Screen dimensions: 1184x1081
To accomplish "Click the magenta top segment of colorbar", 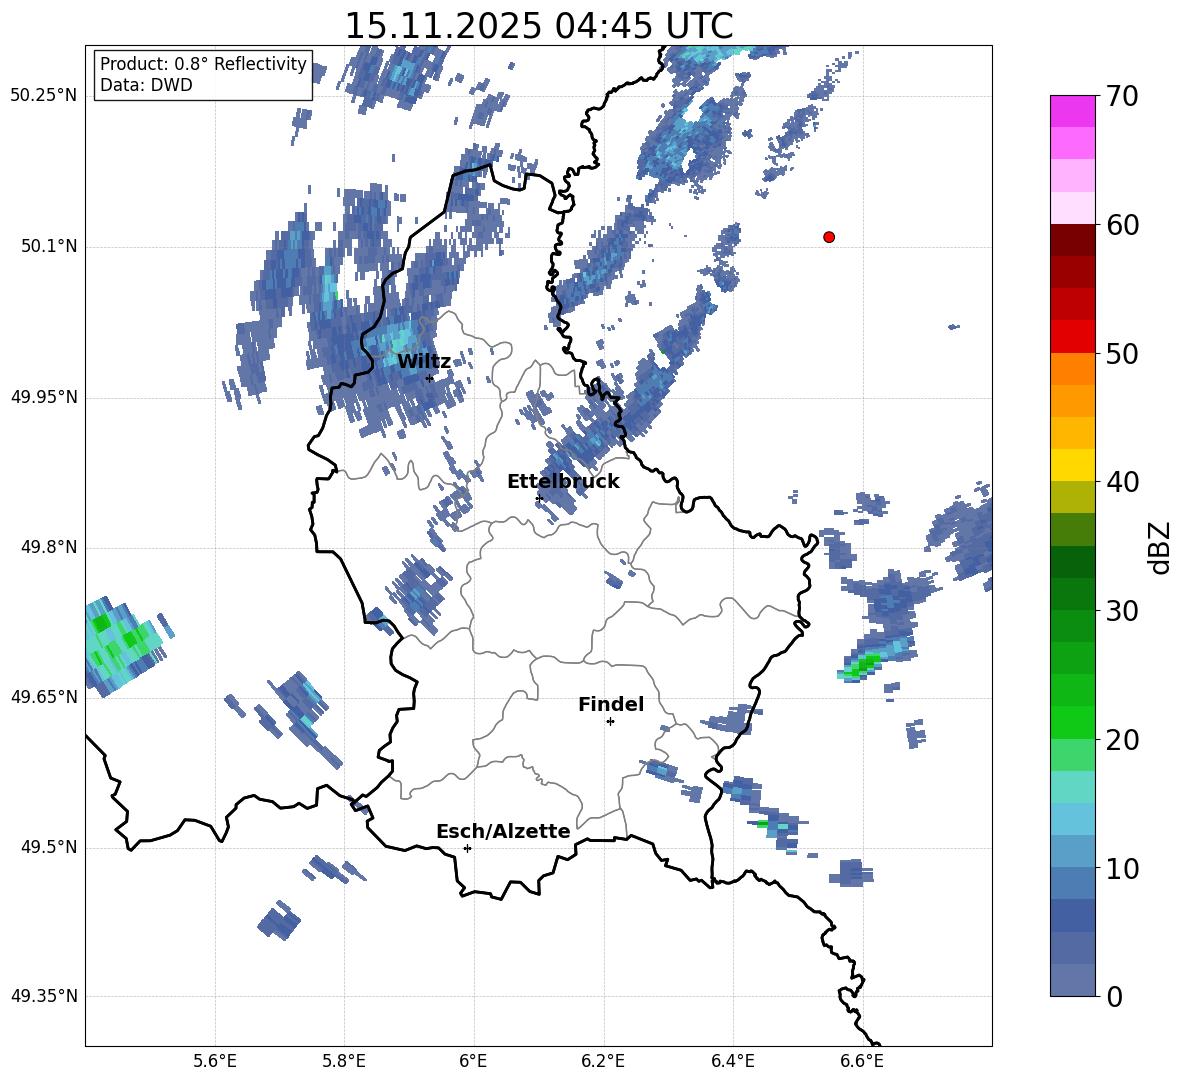I will [x=1072, y=111].
